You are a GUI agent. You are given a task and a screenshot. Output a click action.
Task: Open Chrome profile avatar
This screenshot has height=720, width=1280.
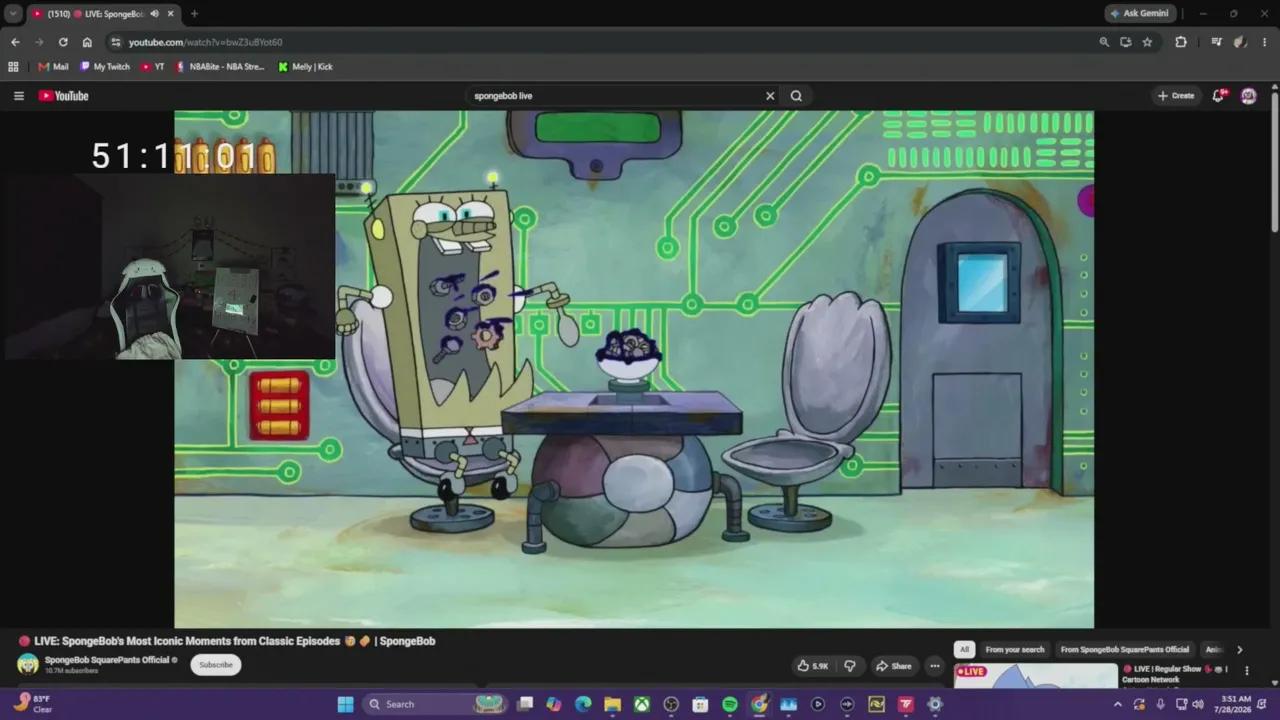[1240, 42]
